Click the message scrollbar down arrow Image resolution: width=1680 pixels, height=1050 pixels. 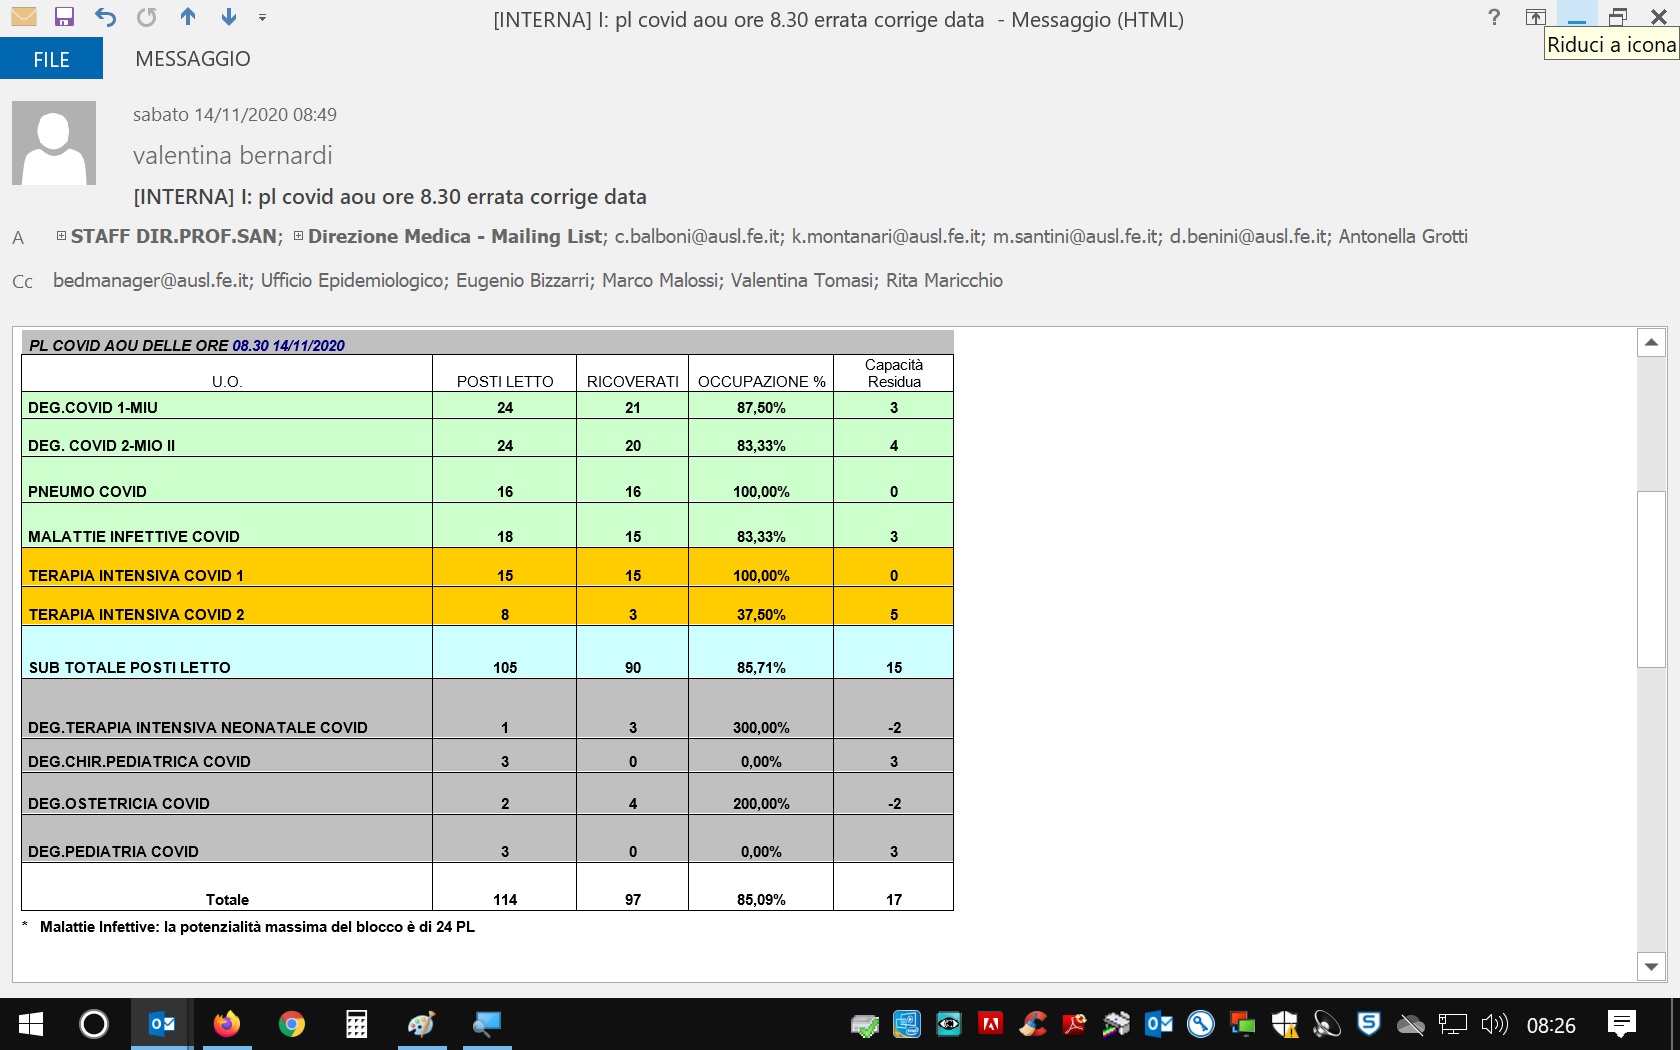click(1651, 967)
